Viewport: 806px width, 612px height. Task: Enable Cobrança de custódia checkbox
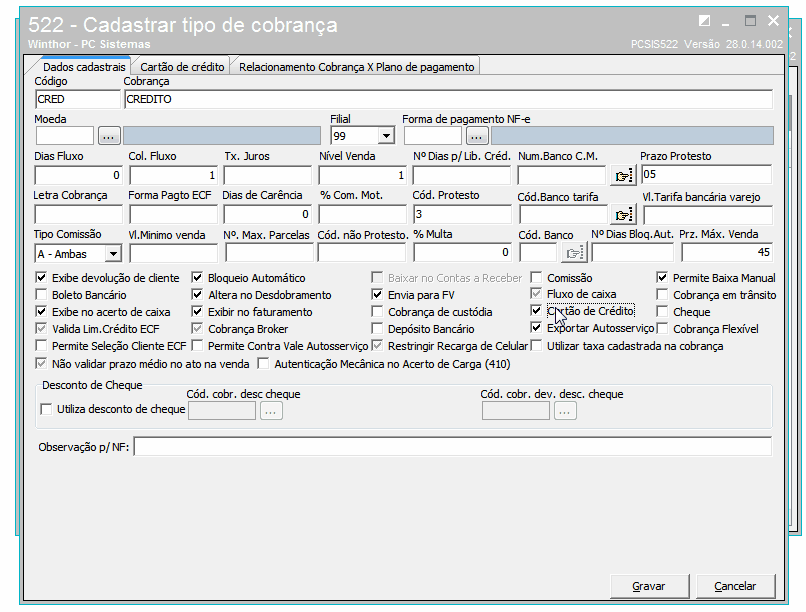click(x=377, y=312)
